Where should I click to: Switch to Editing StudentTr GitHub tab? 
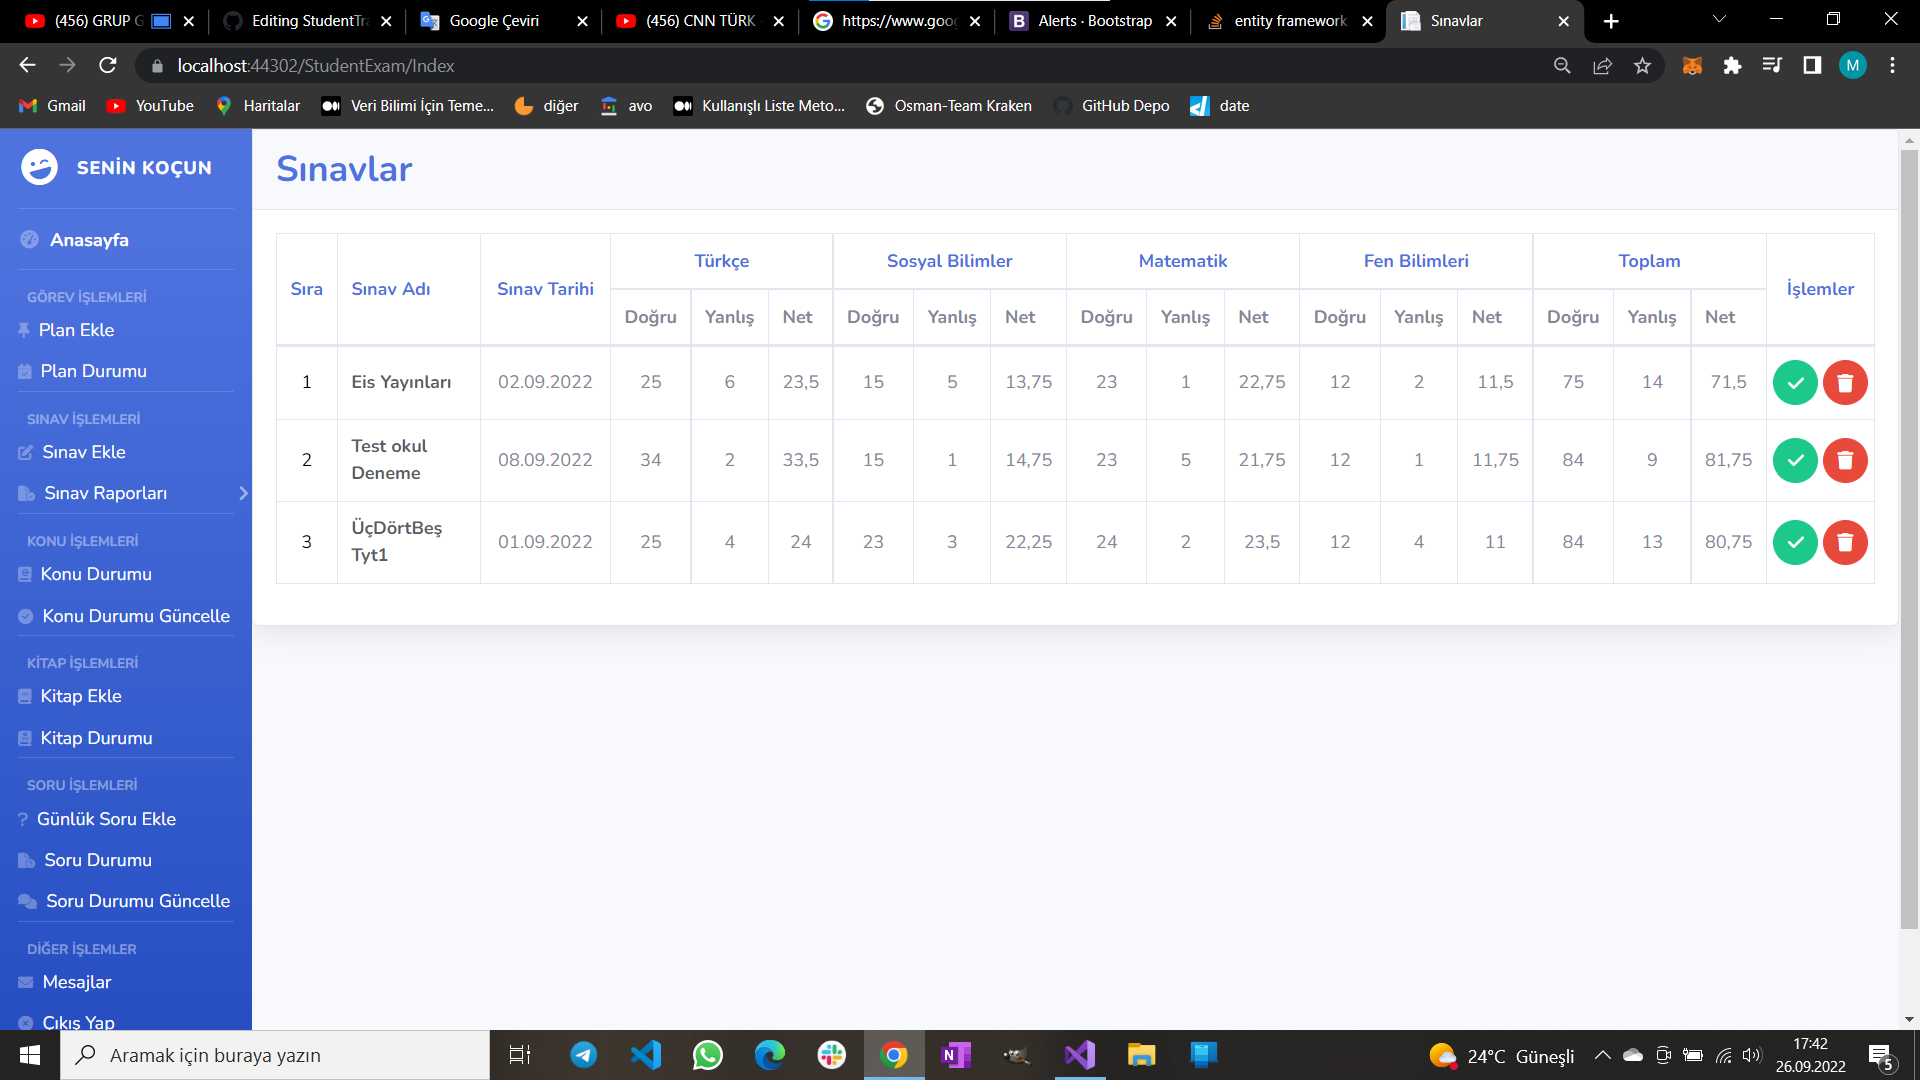308,21
